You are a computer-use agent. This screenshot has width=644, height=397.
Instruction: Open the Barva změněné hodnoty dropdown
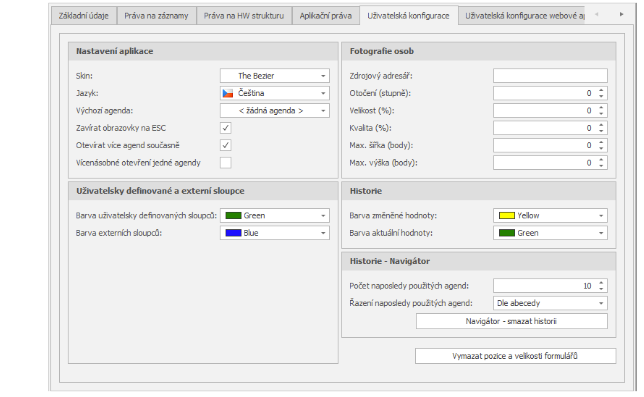click(550, 216)
